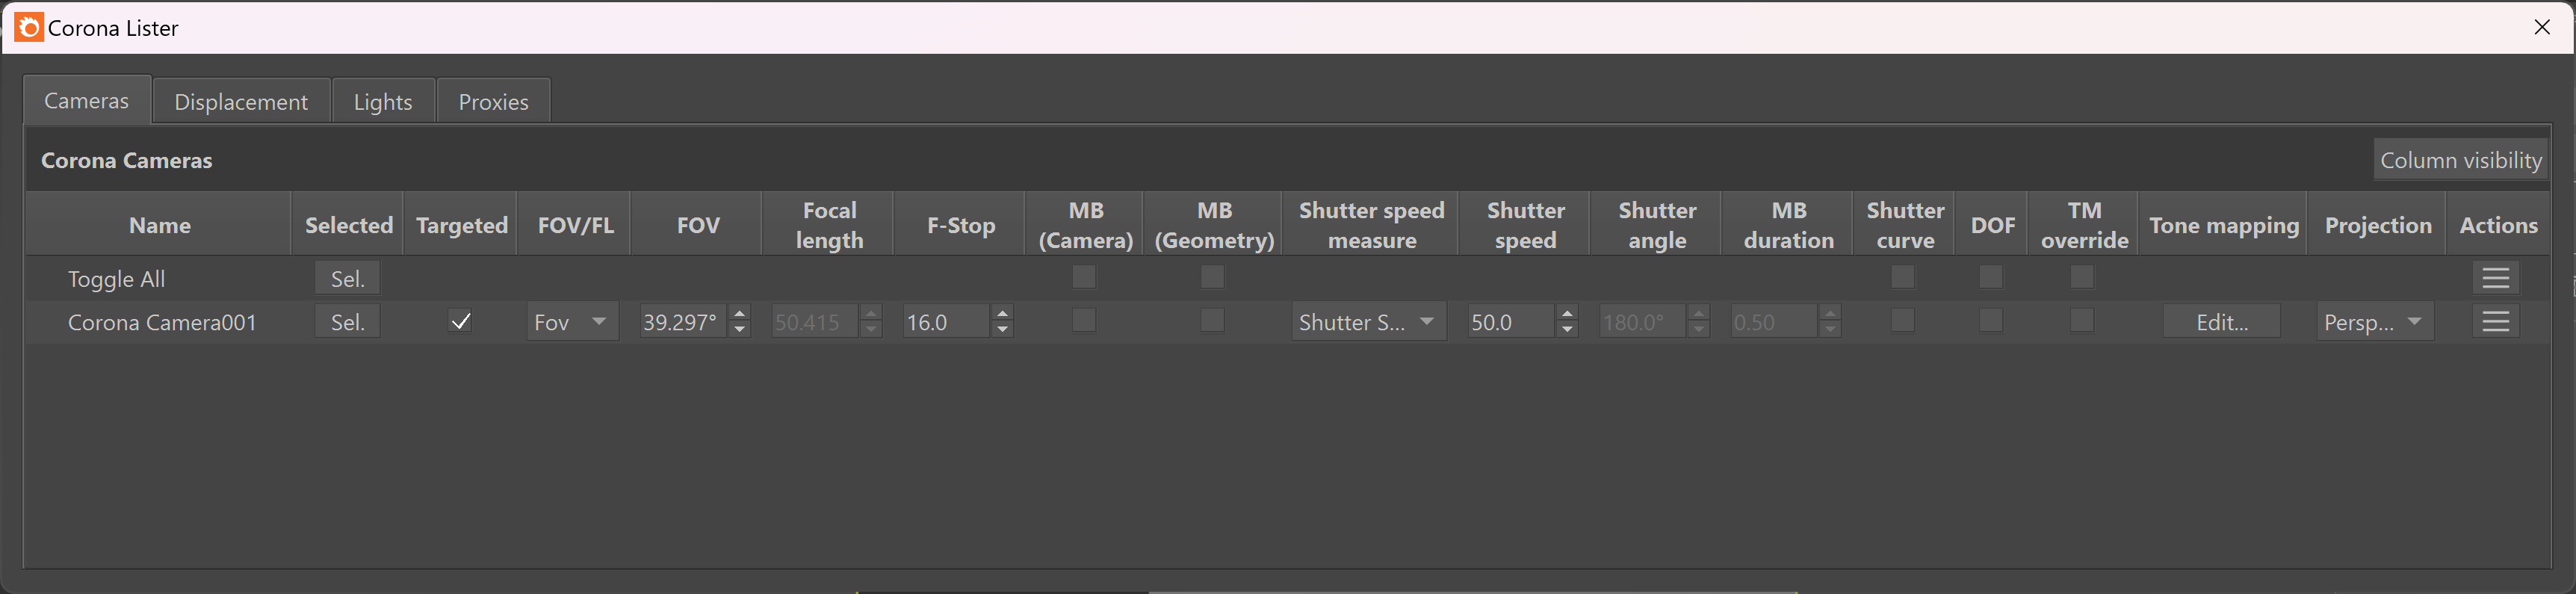Click the Corona Lister logo icon

coord(29,27)
